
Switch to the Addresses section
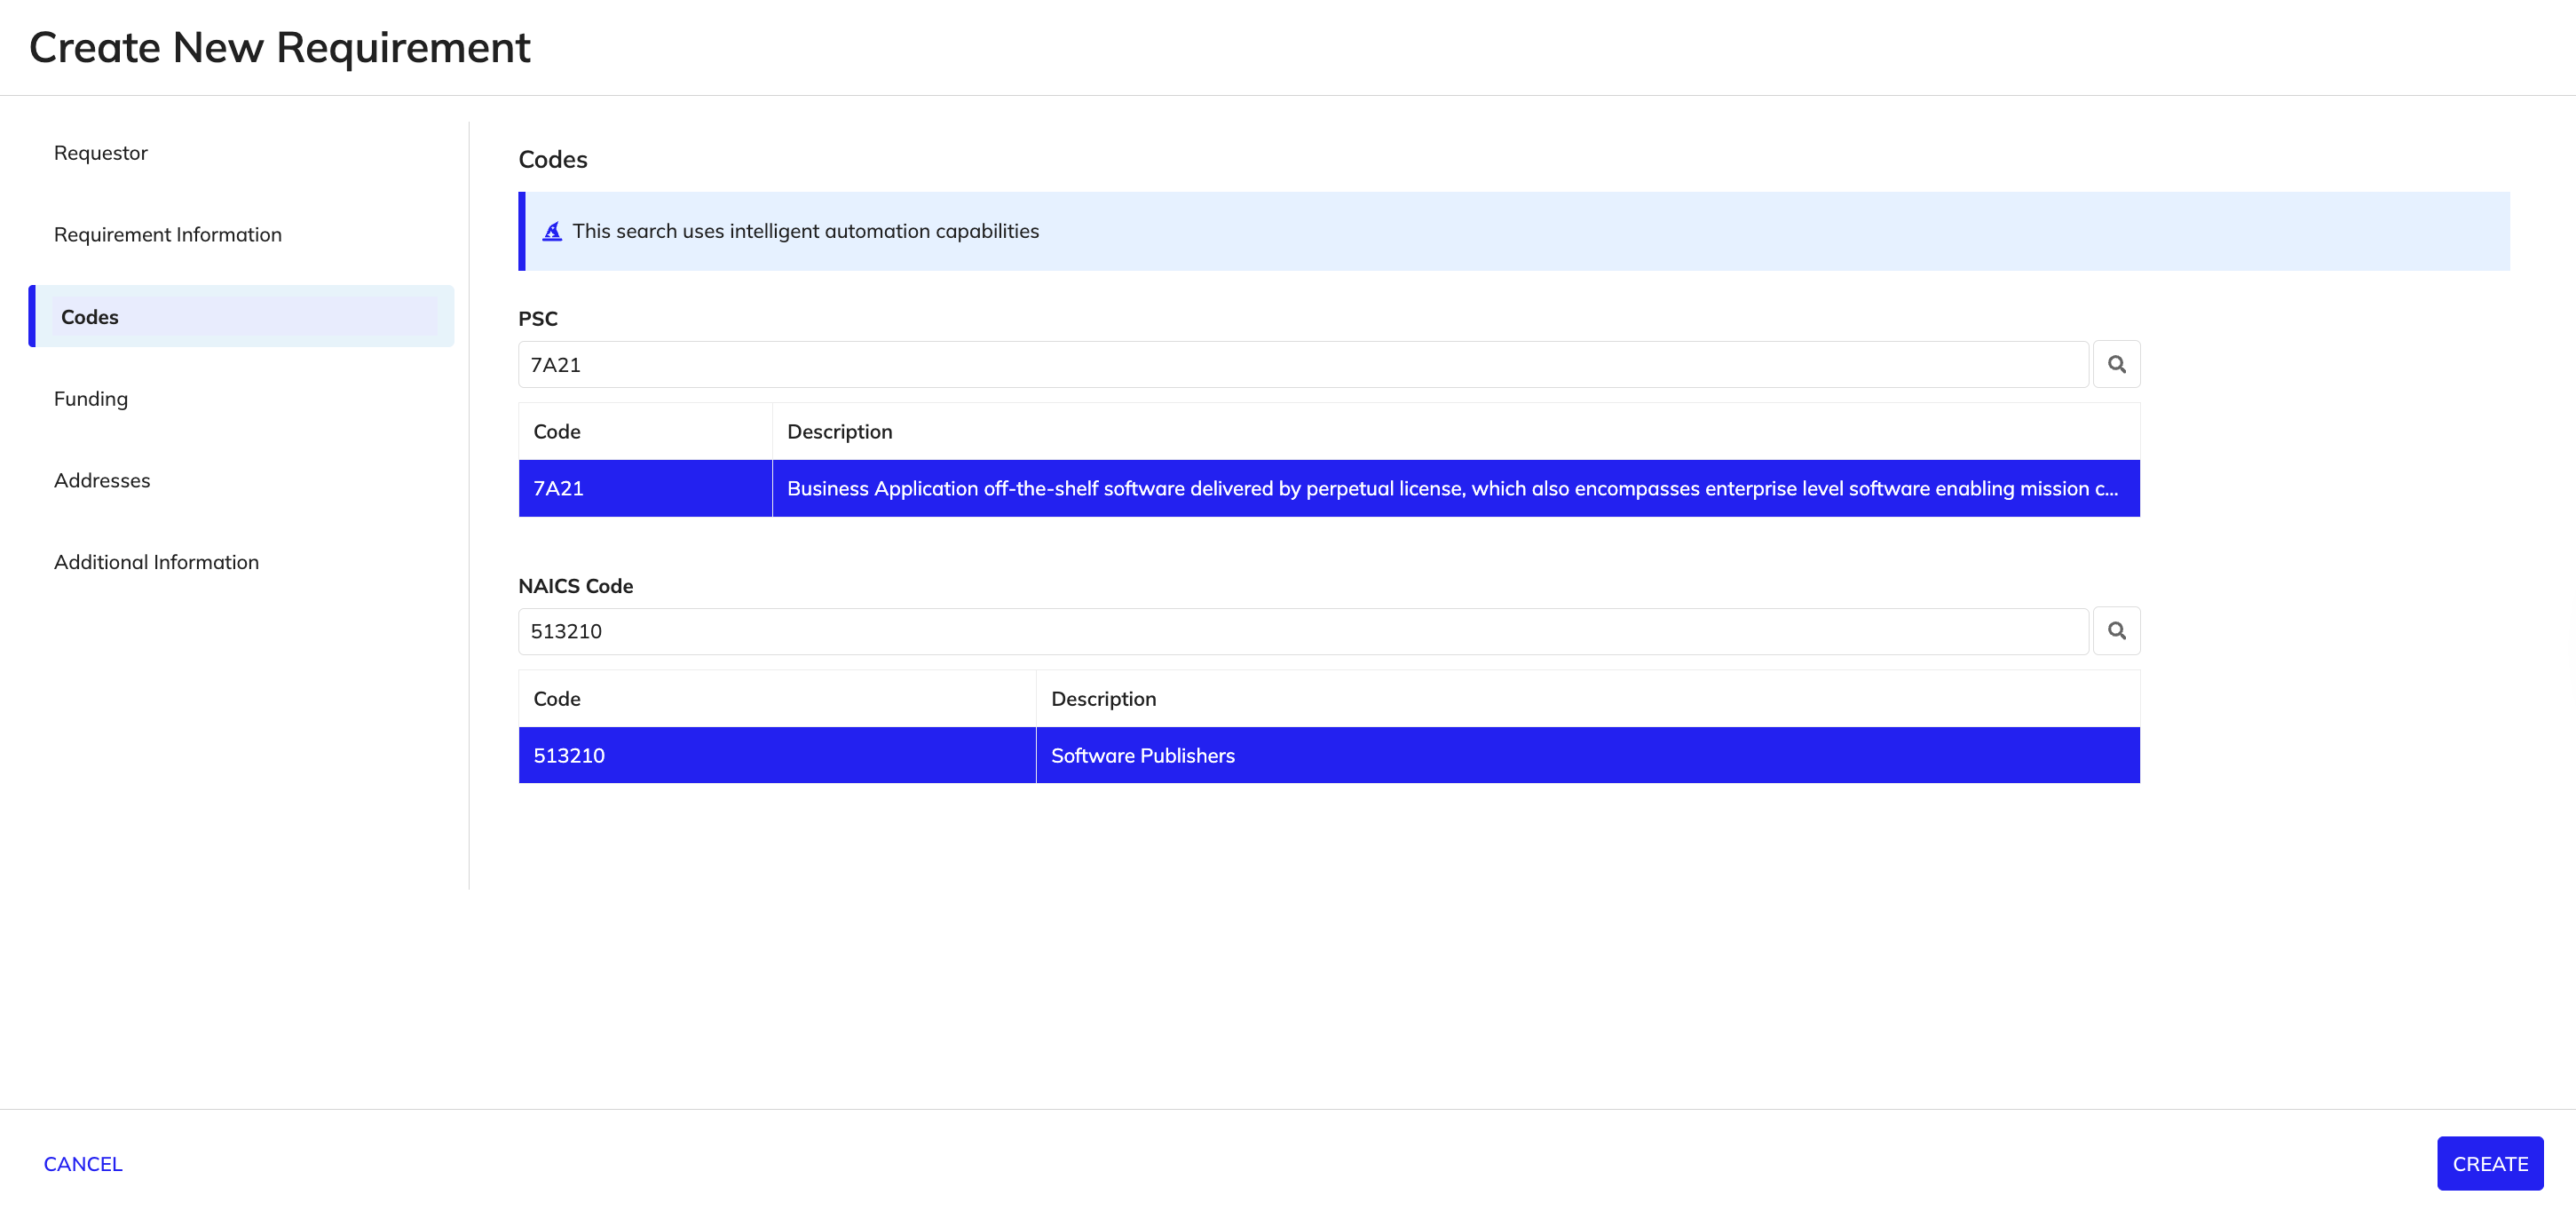click(102, 481)
